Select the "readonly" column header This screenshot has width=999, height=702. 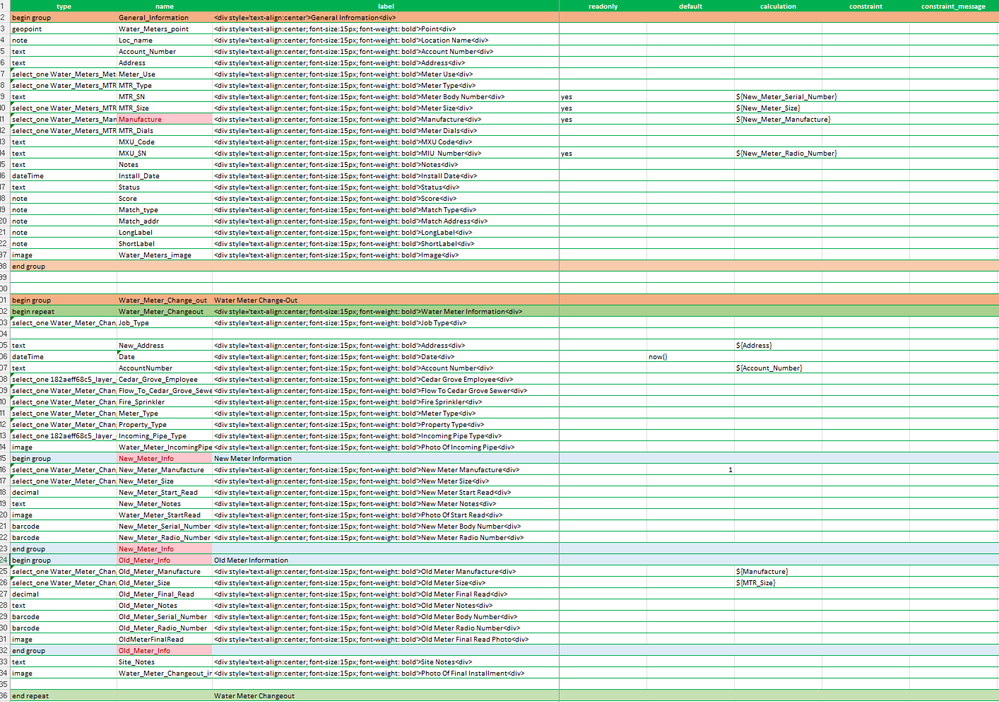[x=604, y=6]
